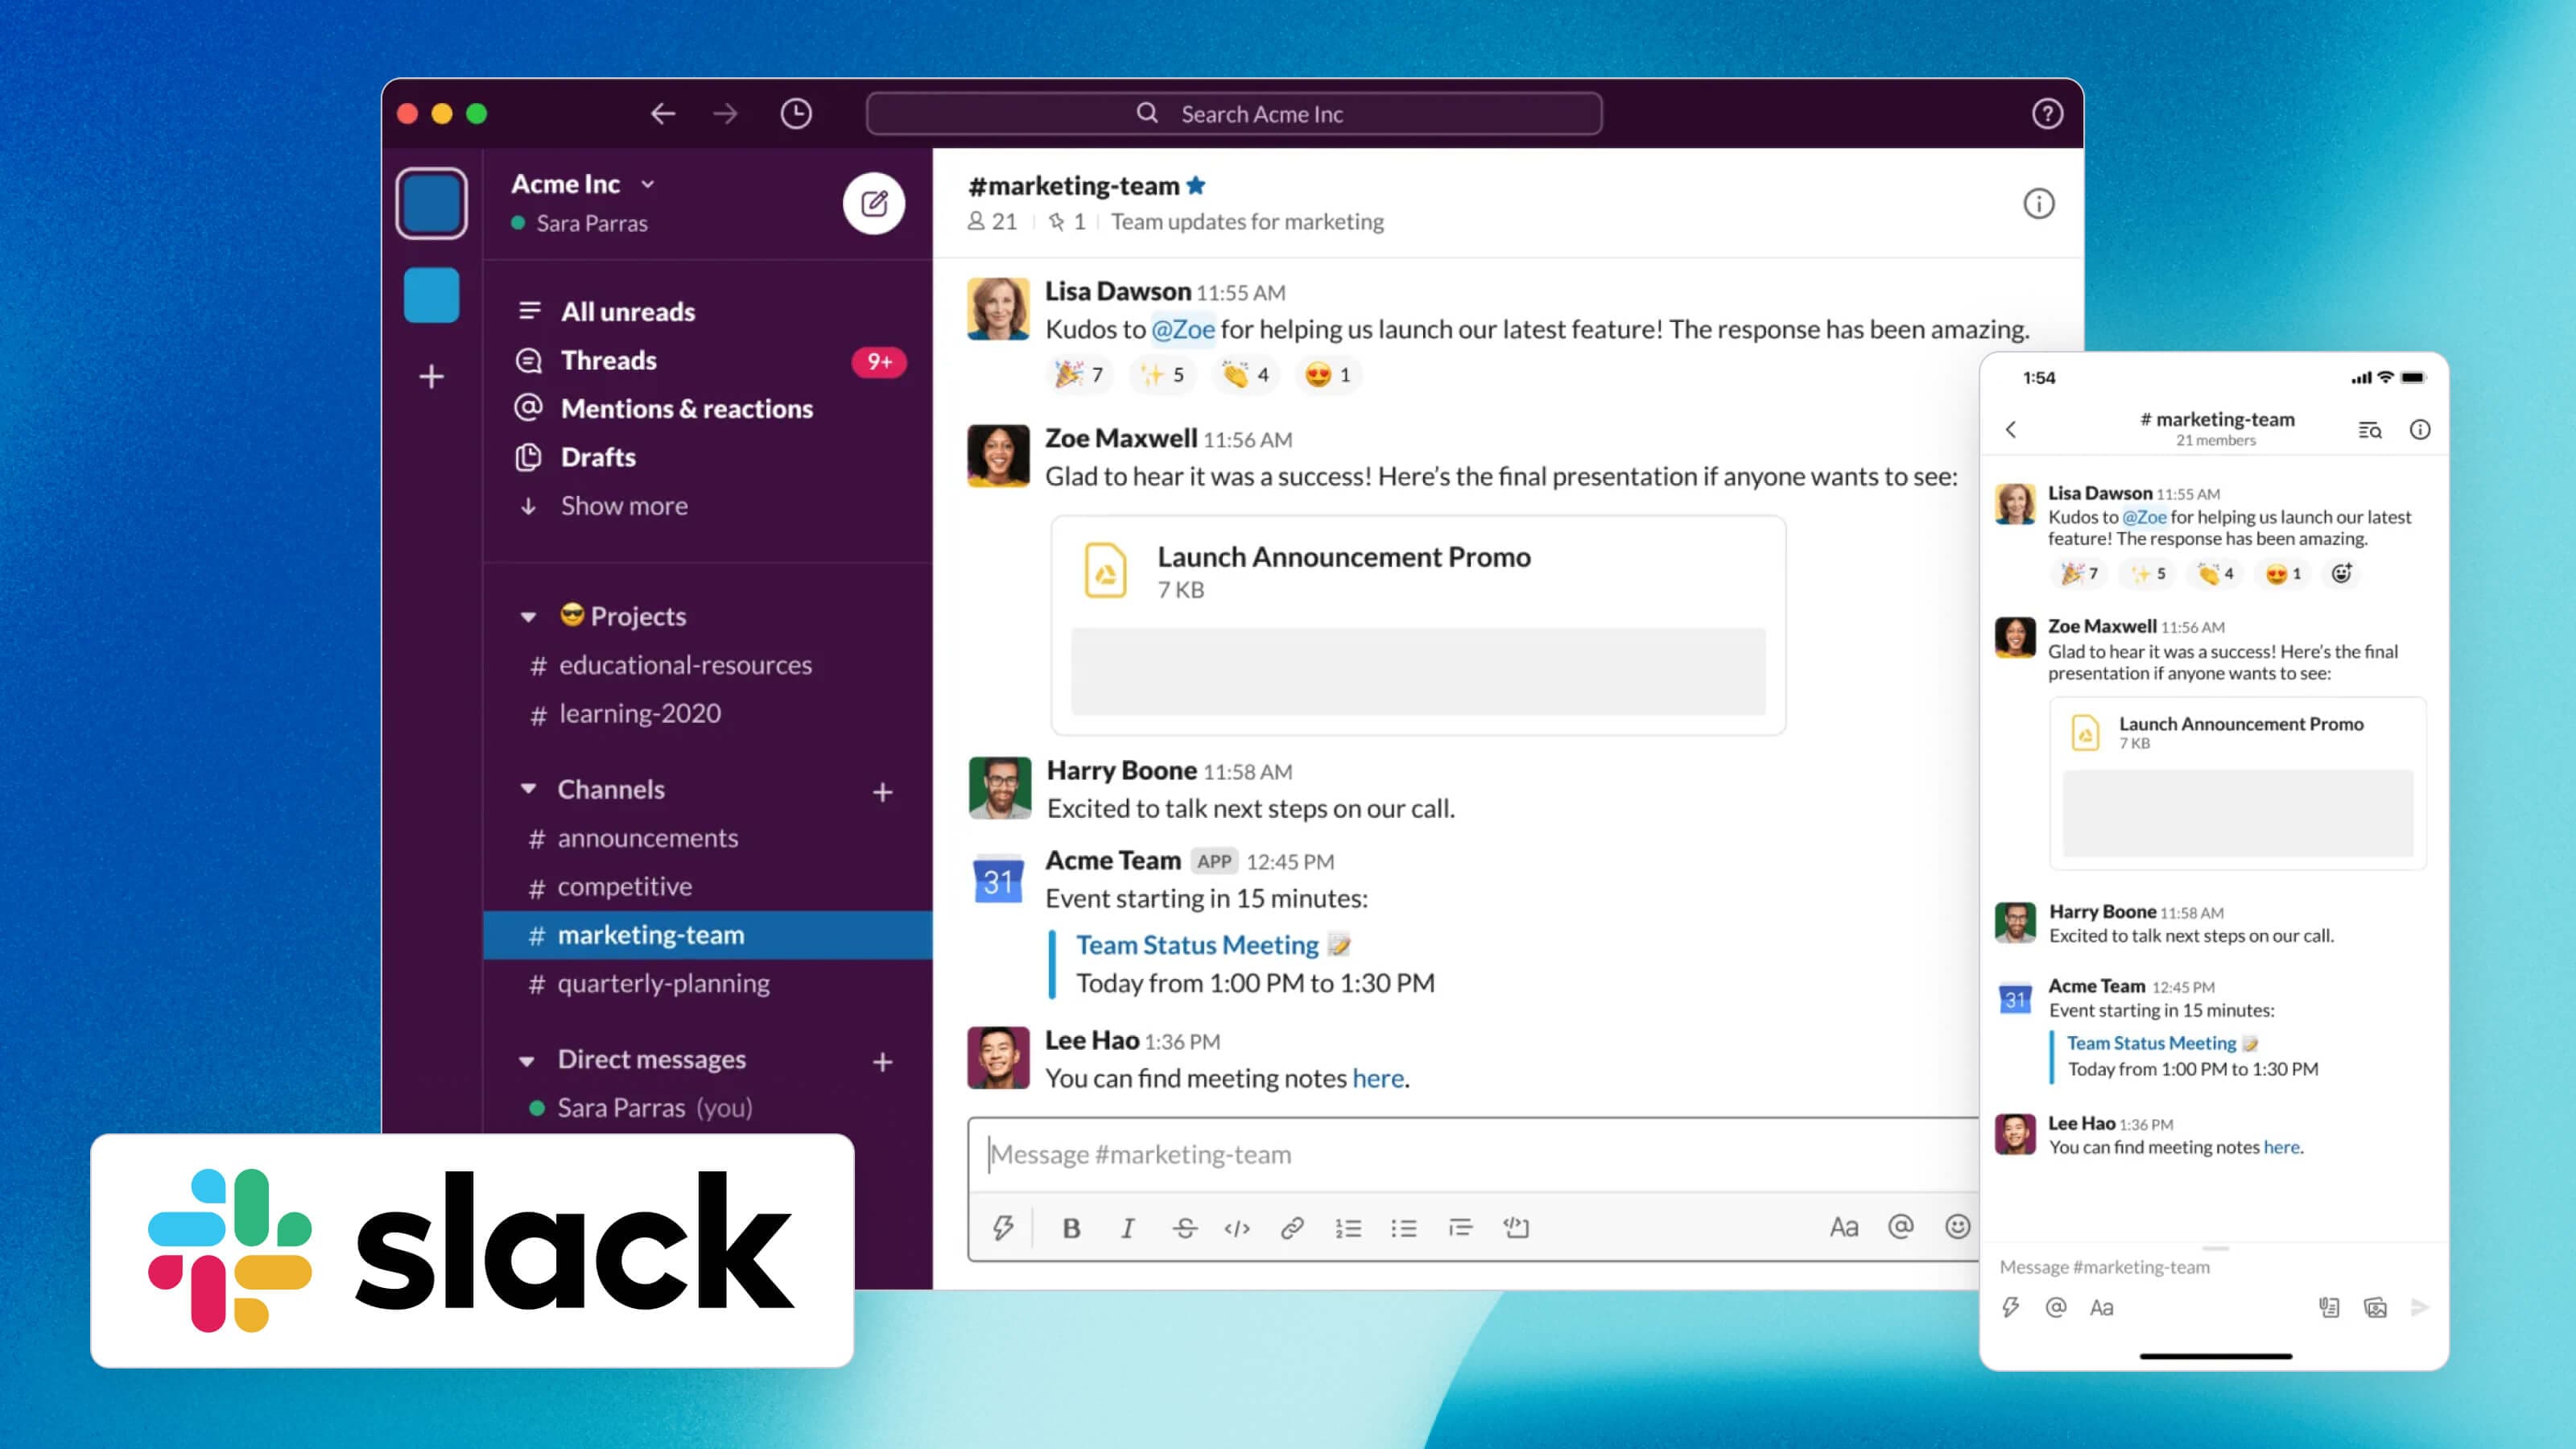The height and width of the screenshot is (1449, 2576).
Task: Compose a new message with the pencil button
Action: [x=874, y=204]
